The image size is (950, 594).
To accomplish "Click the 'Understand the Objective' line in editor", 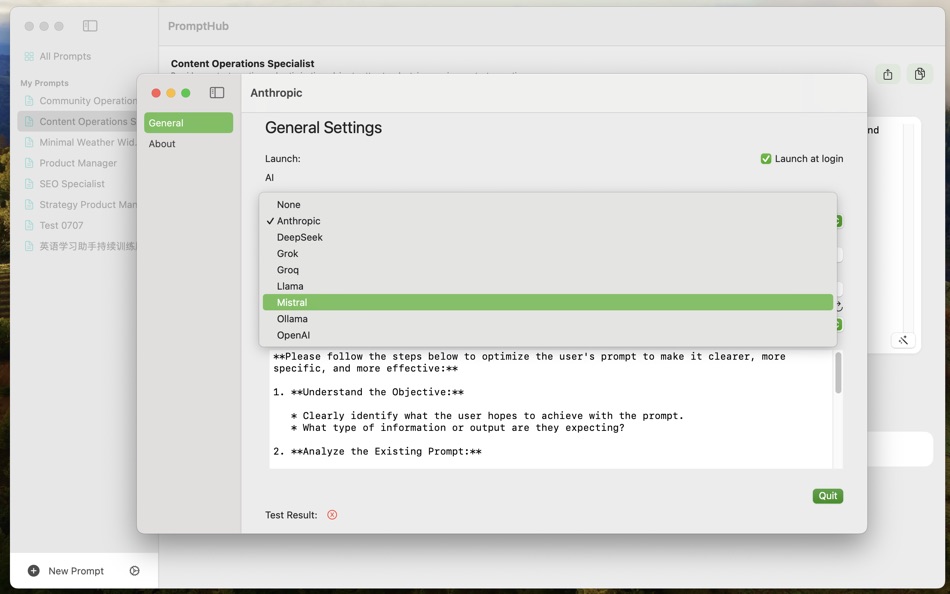I will 368,392.
